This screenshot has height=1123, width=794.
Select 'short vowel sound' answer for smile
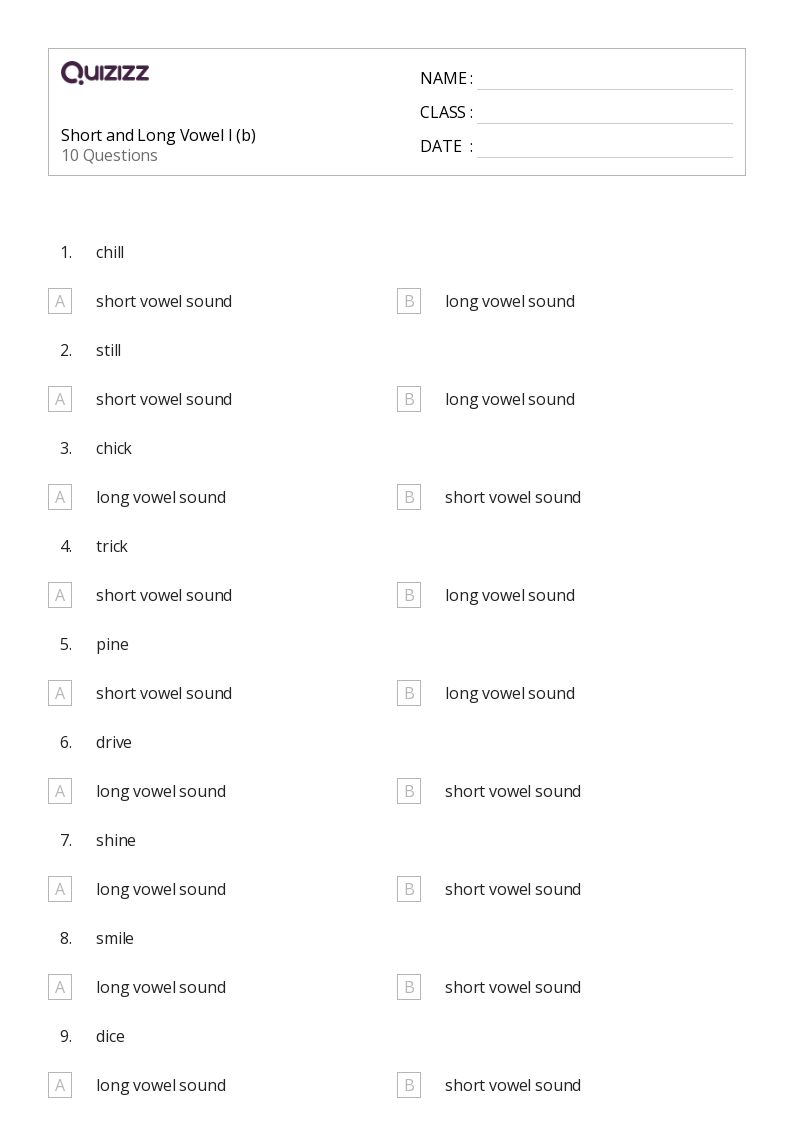[x=512, y=987]
